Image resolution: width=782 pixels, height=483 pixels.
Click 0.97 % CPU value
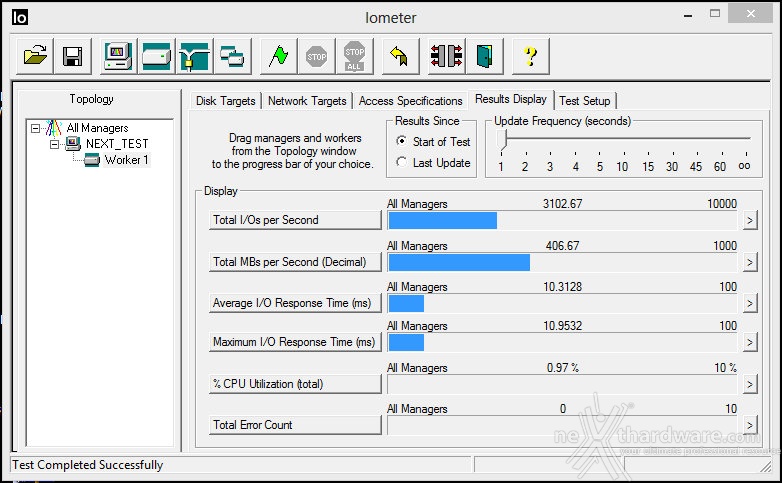pos(562,368)
